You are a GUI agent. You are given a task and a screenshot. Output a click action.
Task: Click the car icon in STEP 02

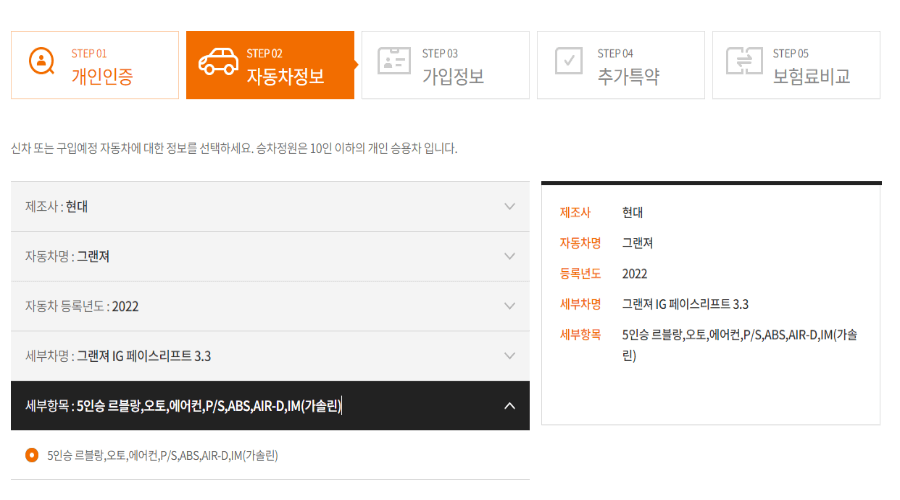coord(218,61)
